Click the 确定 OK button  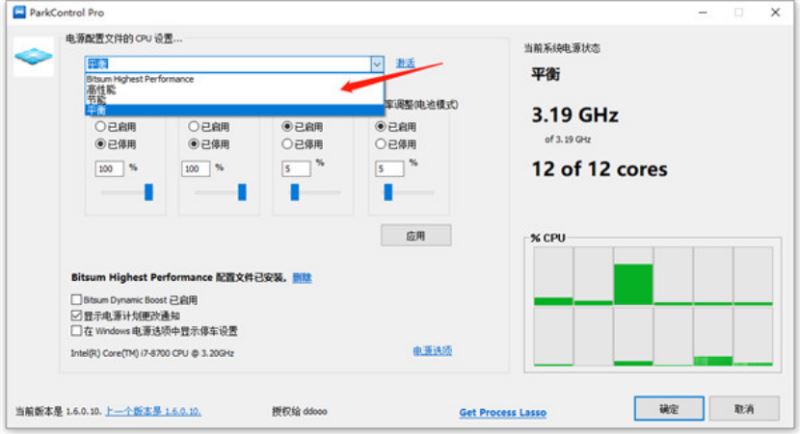tap(669, 409)
